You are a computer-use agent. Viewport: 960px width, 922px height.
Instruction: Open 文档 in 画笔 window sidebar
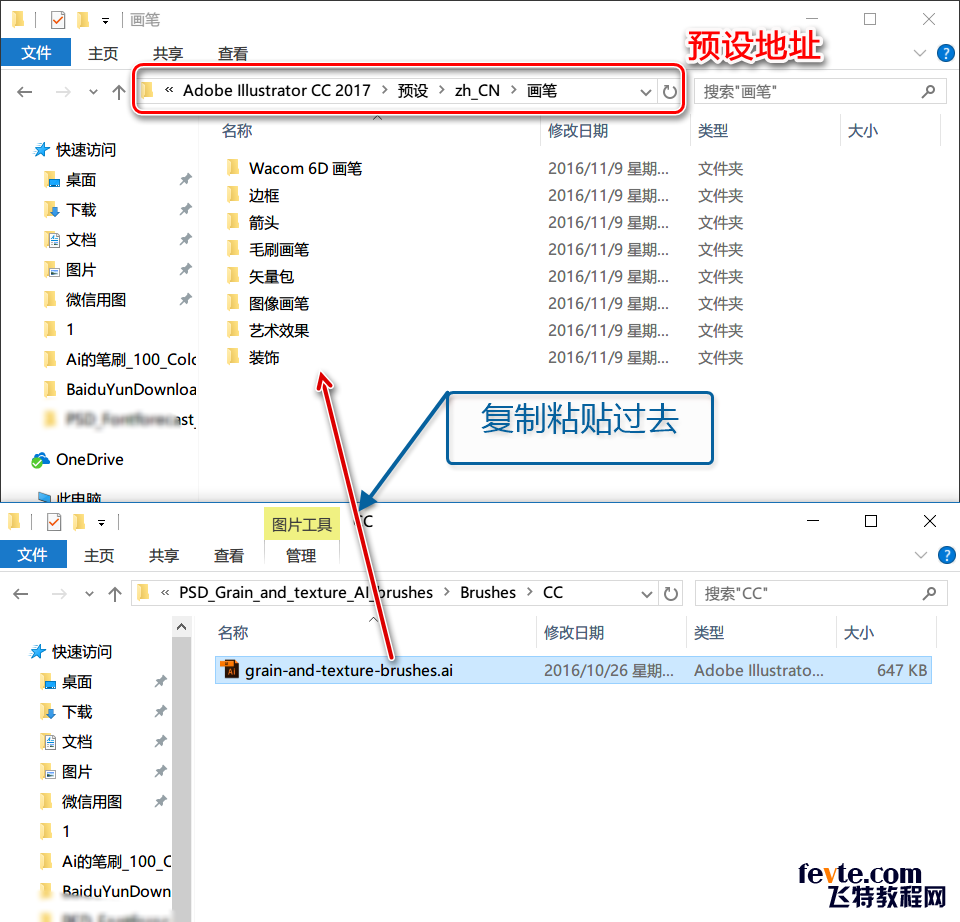(x=81, y=240)
